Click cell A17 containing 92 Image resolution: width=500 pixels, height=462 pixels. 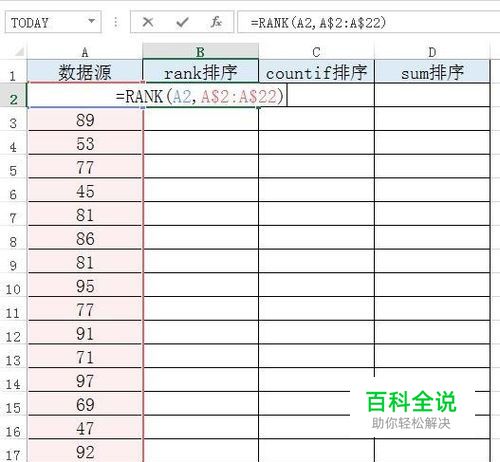85,451
